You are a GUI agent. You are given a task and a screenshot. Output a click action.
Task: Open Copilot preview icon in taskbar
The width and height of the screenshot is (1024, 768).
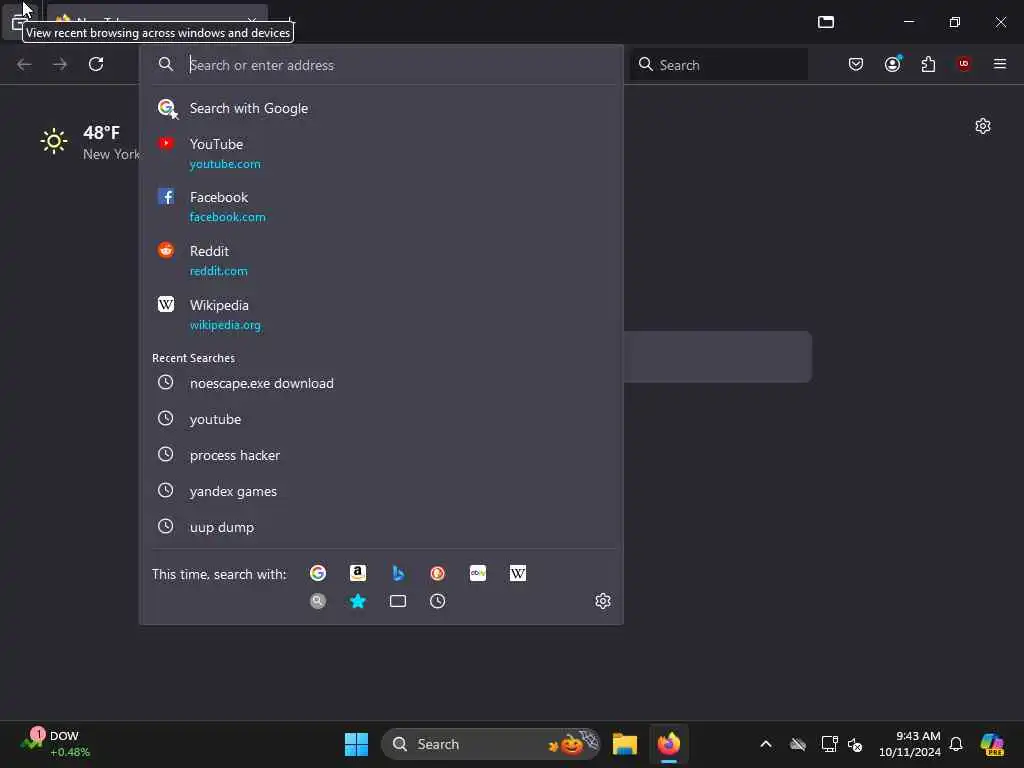992,744
